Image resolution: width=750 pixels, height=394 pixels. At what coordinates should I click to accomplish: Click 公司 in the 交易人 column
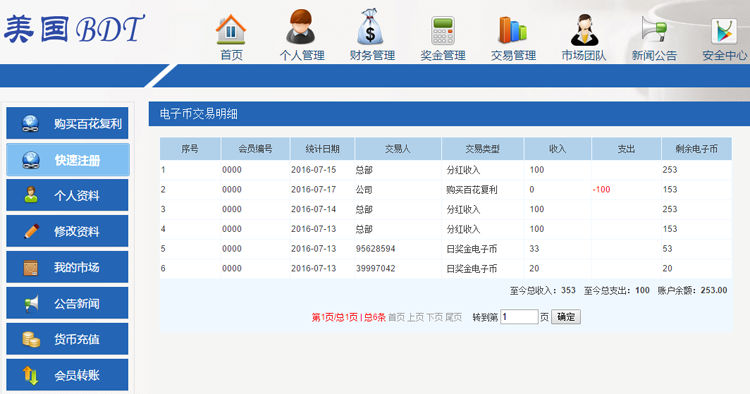[364, 189]
